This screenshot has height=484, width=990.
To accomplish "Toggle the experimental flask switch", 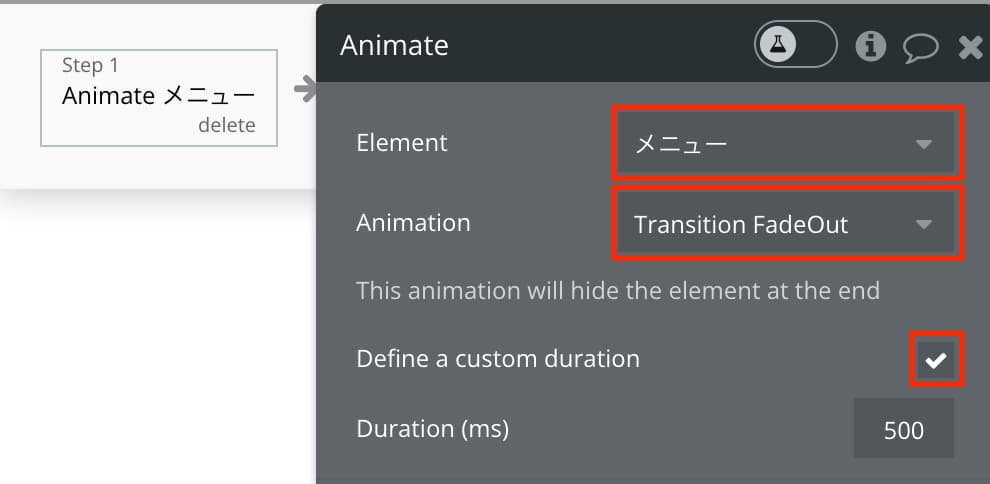I will [796, 44].
